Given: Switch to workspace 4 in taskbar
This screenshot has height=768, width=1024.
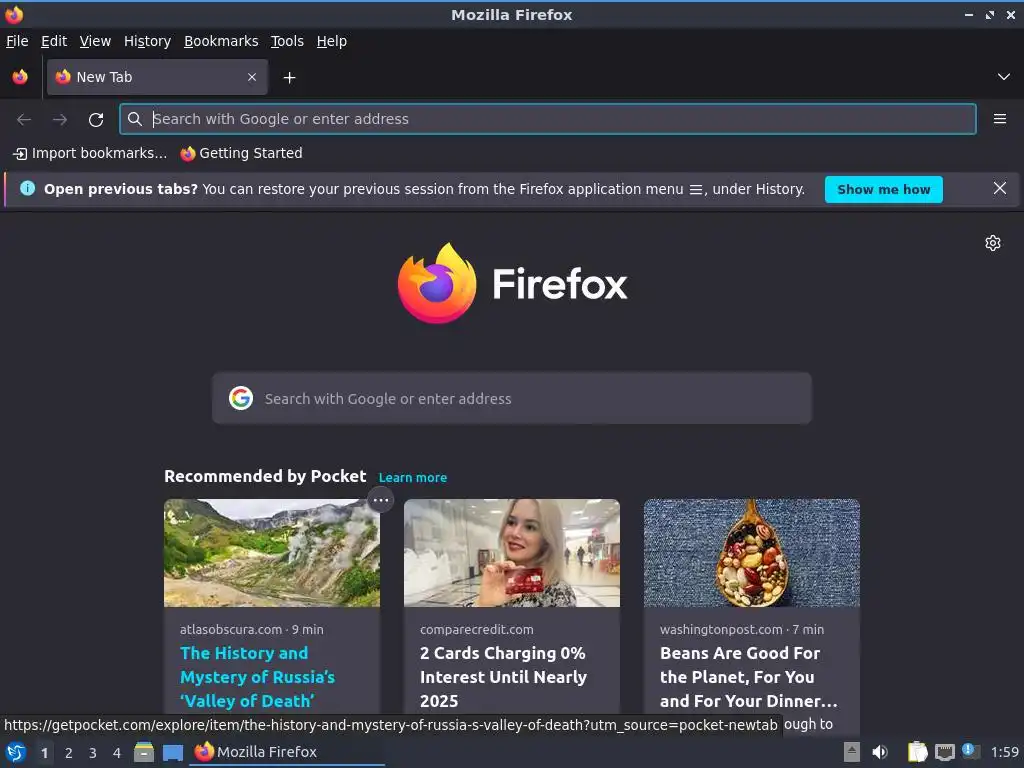Looking at the screenshot, I should tap(117, 753).
